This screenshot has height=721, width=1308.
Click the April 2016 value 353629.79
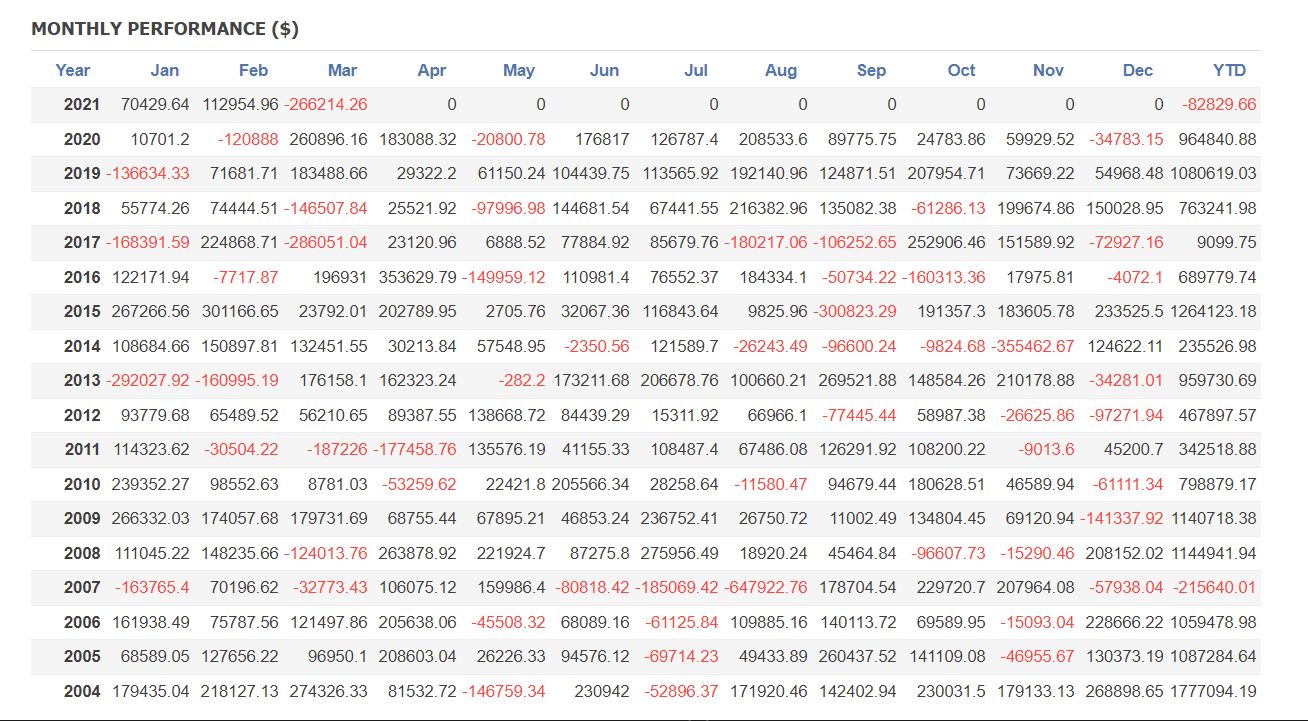(x=418, y=277)
